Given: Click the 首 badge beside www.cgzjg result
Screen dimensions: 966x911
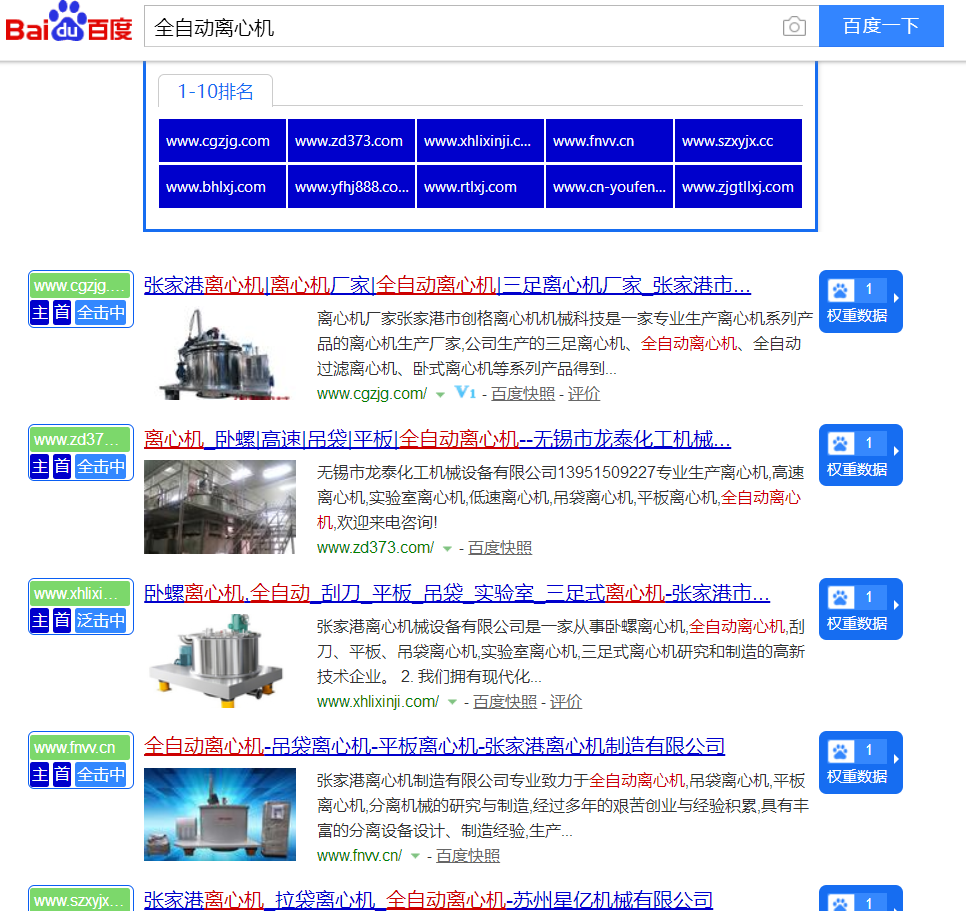Looking at the screenshot, I should tap(62, 313).
